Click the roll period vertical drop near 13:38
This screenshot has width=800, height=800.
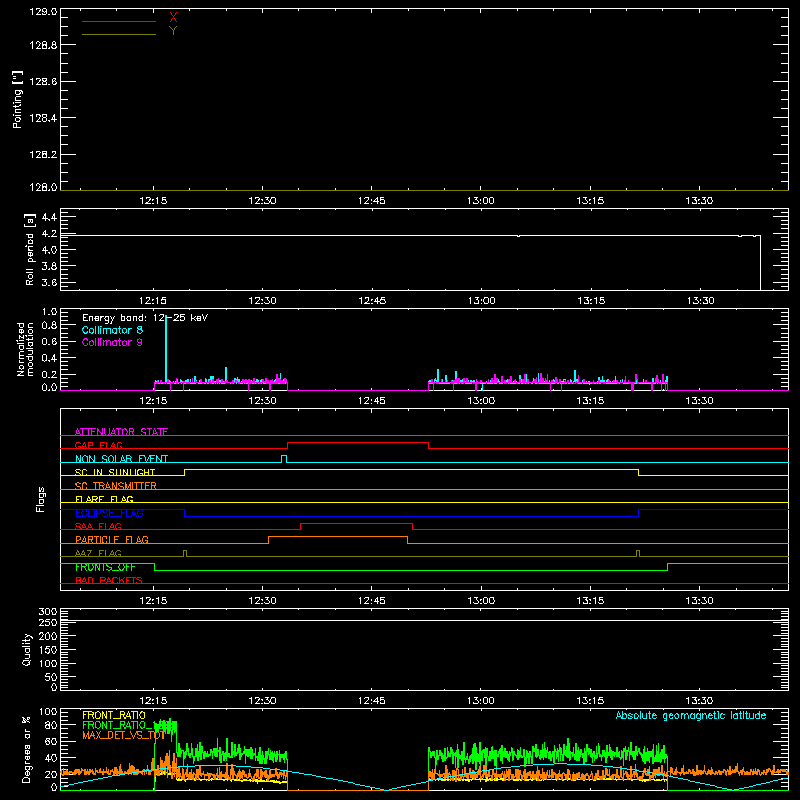click(x=760, y=263)
